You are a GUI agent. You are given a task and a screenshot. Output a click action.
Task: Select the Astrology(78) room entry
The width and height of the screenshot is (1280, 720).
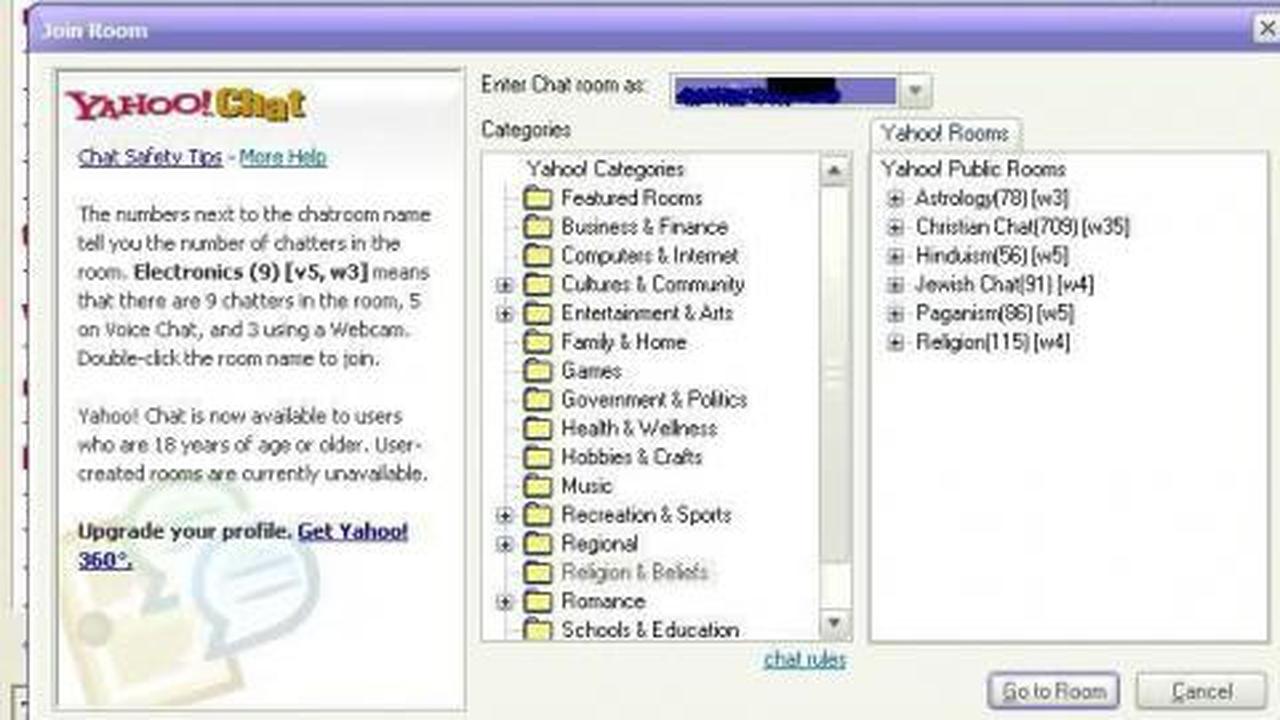tap(992, 199)
